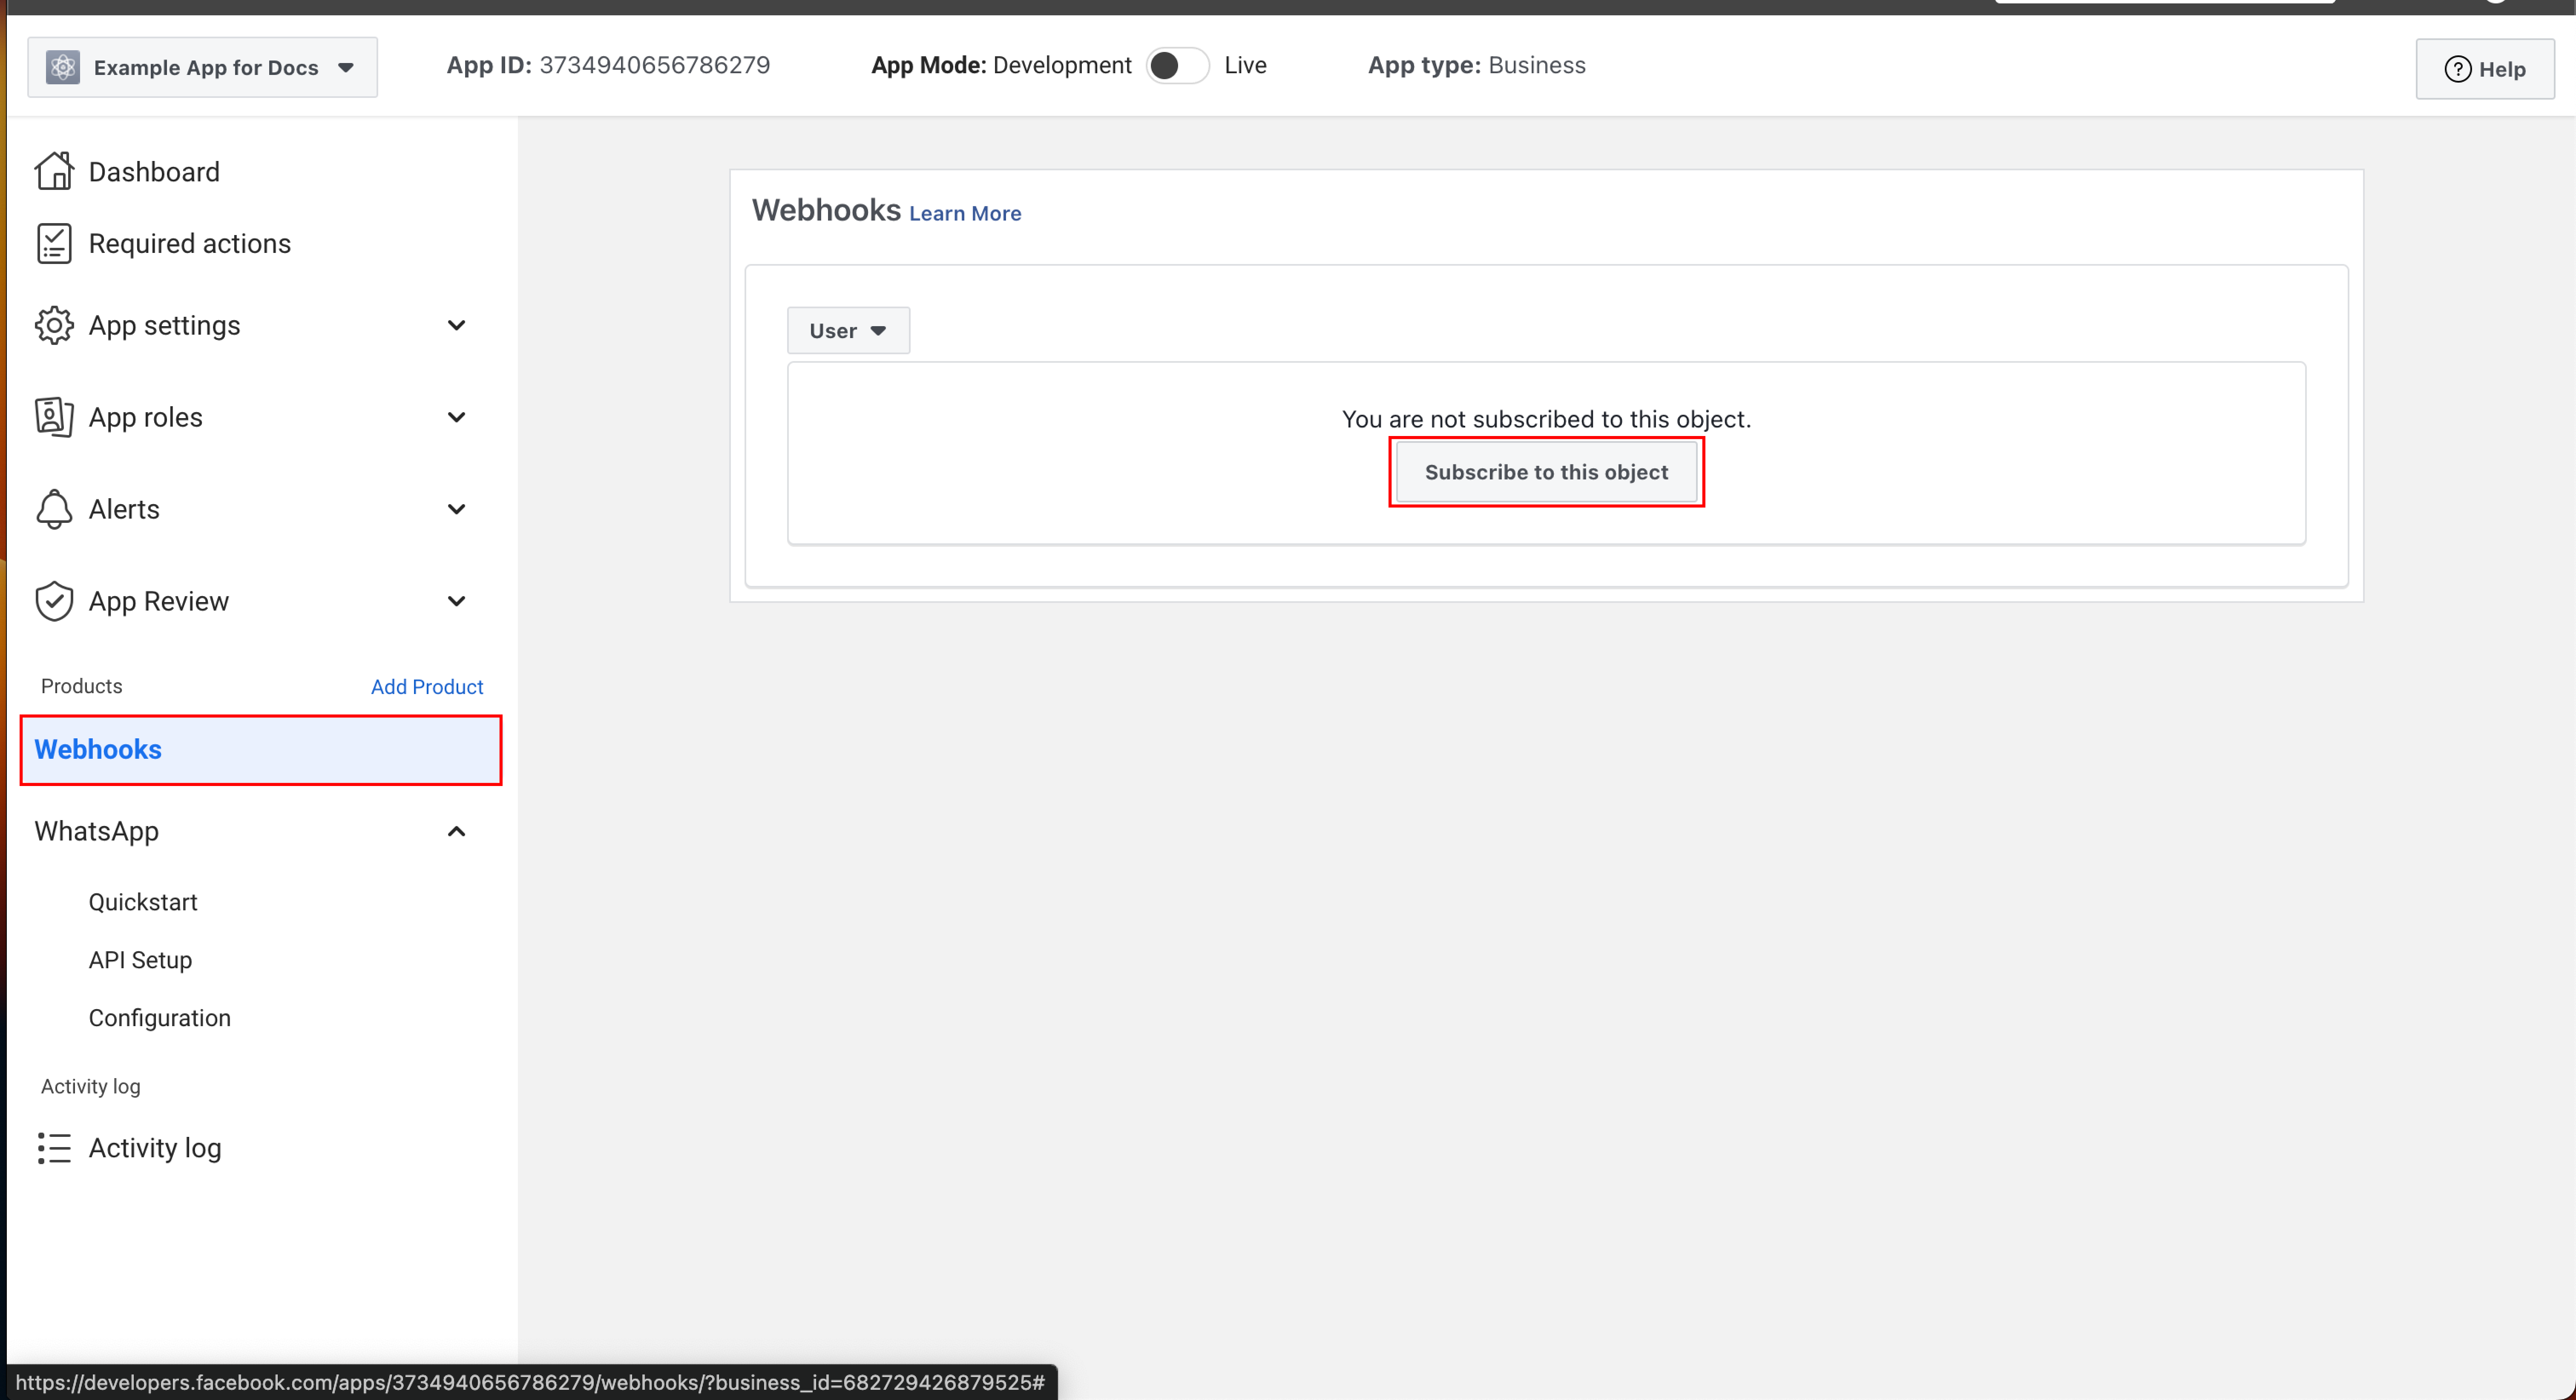The width and height of the screenshot is (2576, 1400).
Task: Click the App roles badge icon
Action: click(54, 417)
